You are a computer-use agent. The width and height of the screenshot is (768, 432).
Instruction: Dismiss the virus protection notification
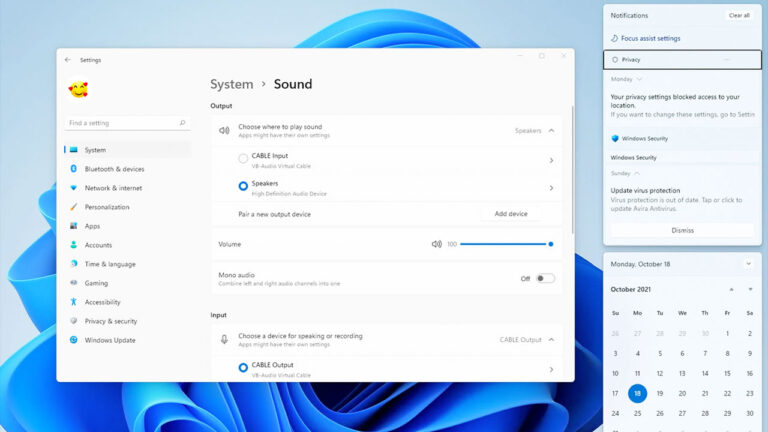pyautogui.click(x=682, y=230)
